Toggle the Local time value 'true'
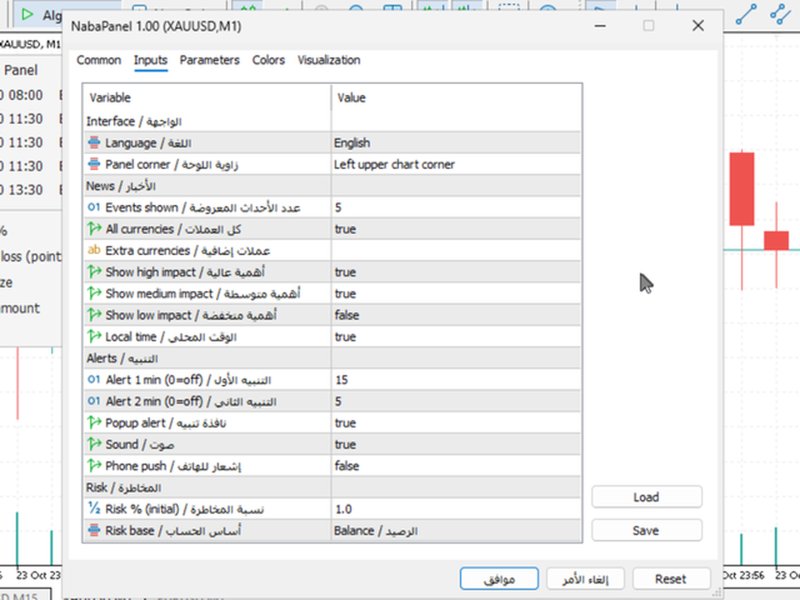 pyautogui.click(x=456, y=337)
